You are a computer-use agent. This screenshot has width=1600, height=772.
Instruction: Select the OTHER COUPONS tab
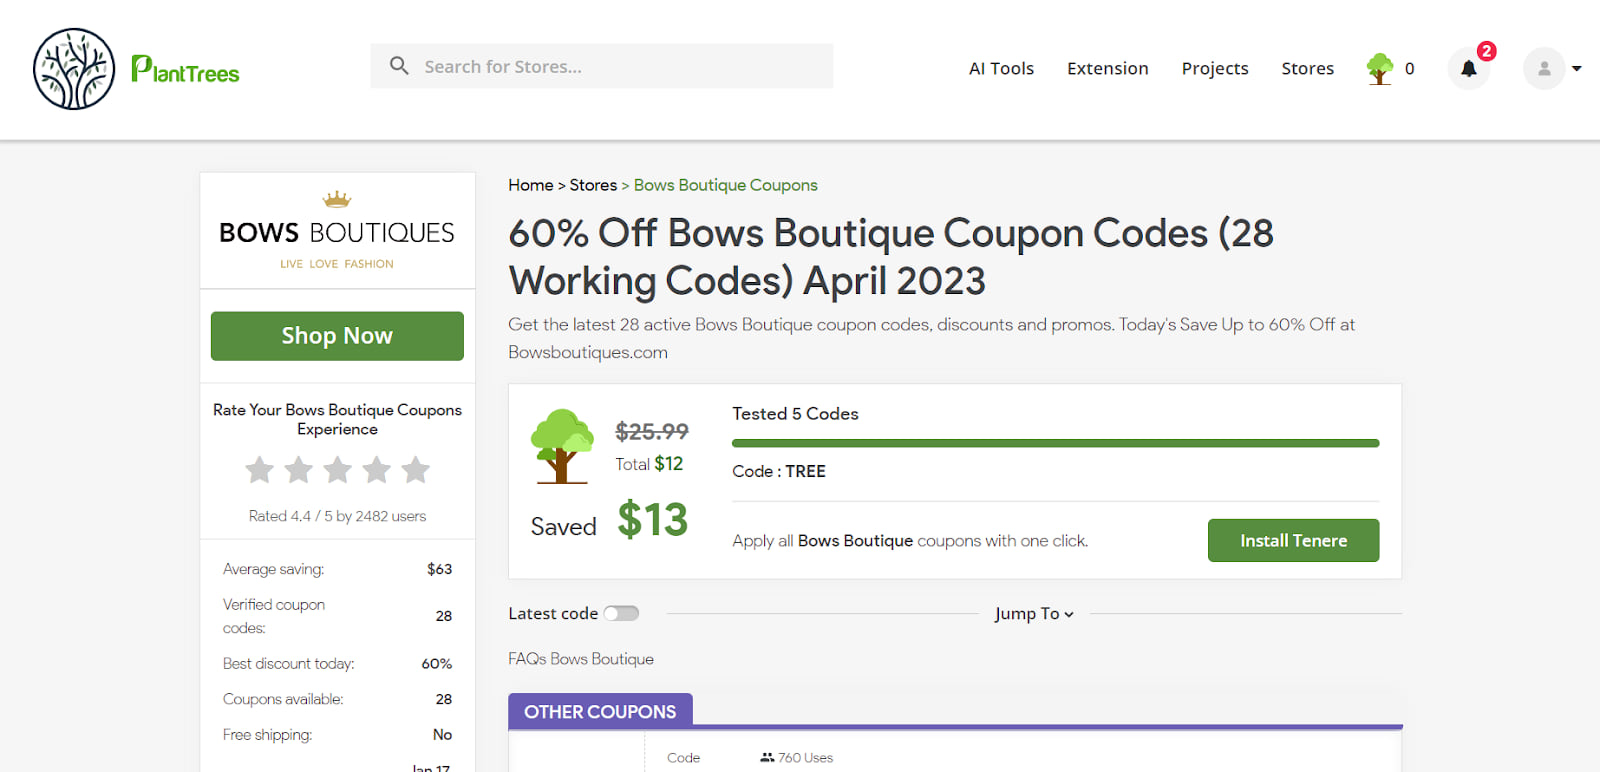(x=600, y=711)
